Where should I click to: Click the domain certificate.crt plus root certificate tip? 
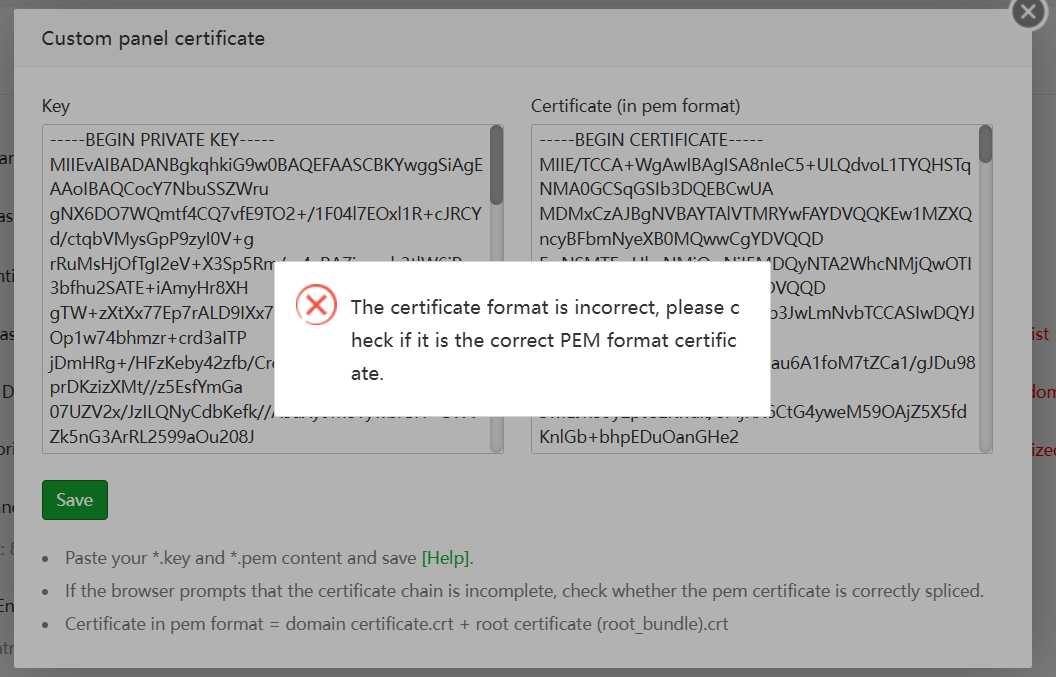(x=397, y=624)
